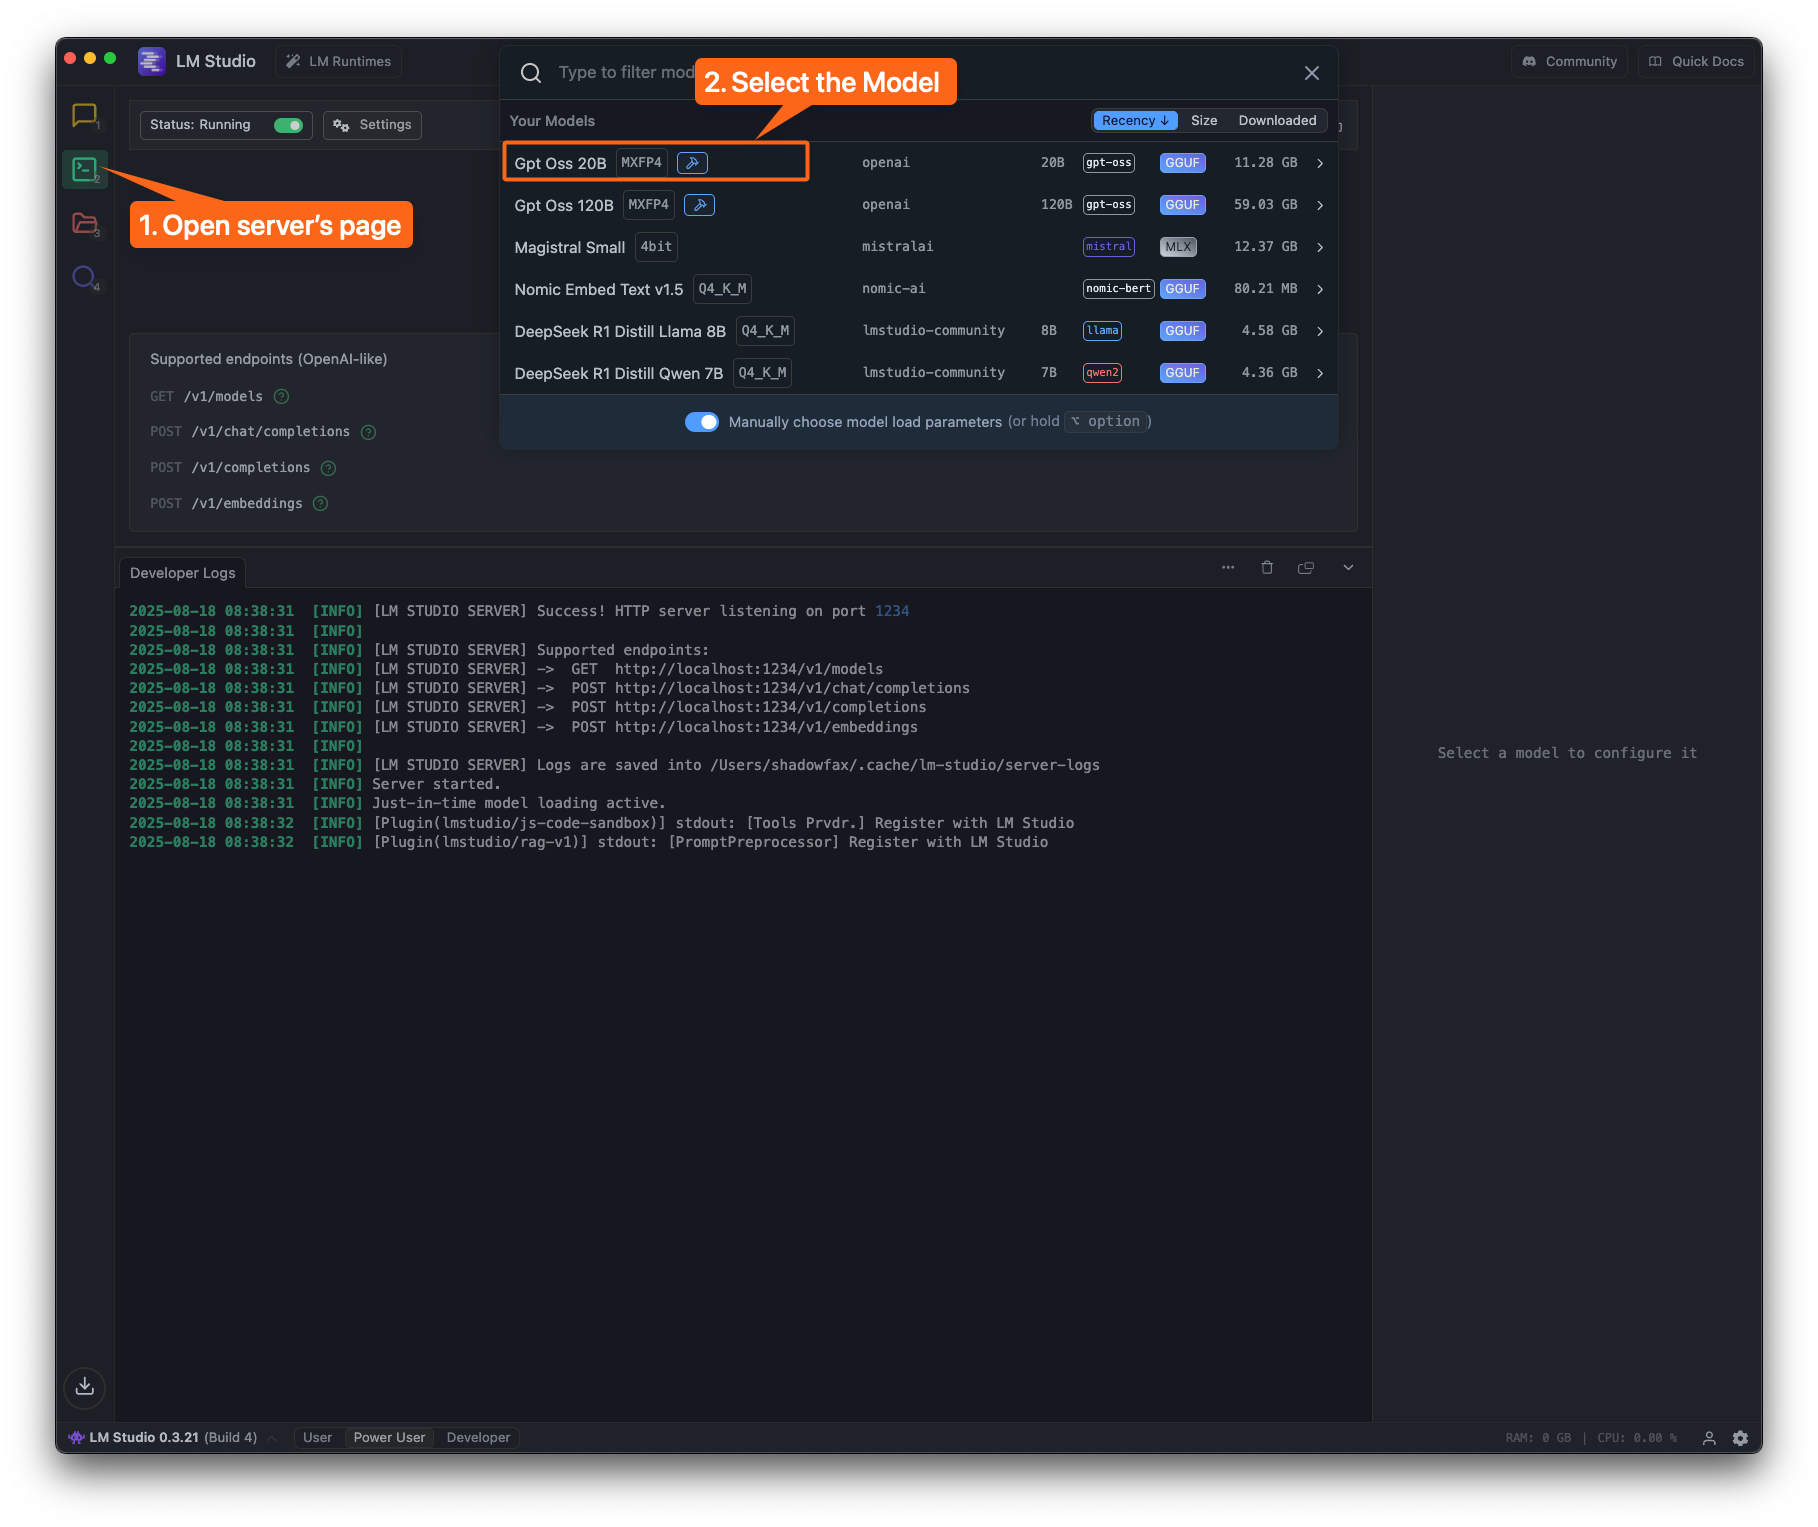Select the Developer Logs tab

click(183, 573)
